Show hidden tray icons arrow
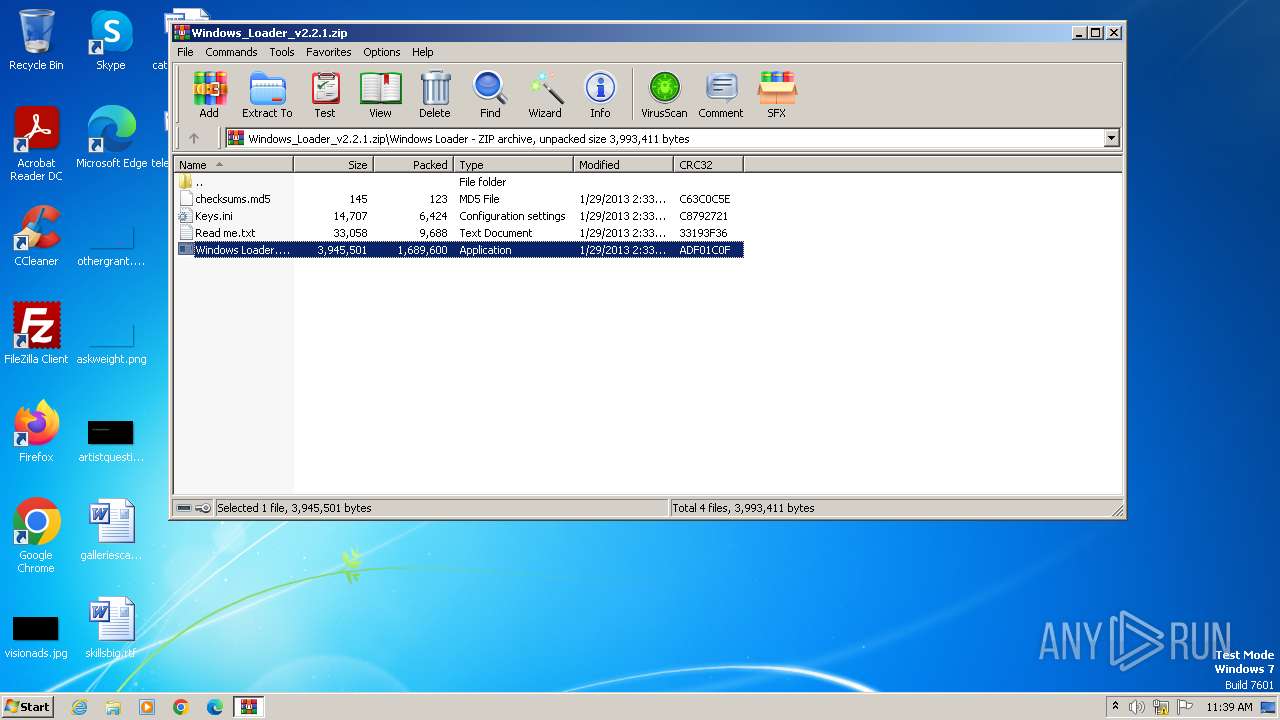Viewport: 1280px width, 720px height. (1115, 707)
